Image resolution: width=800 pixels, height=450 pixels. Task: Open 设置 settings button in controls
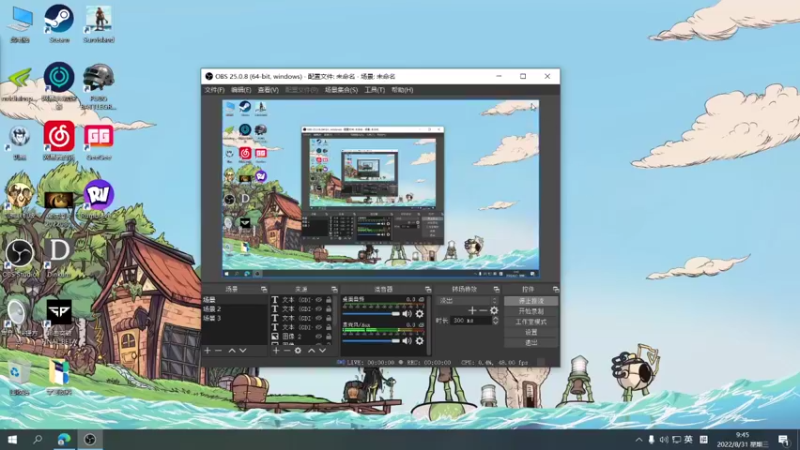tap(531, 332)
